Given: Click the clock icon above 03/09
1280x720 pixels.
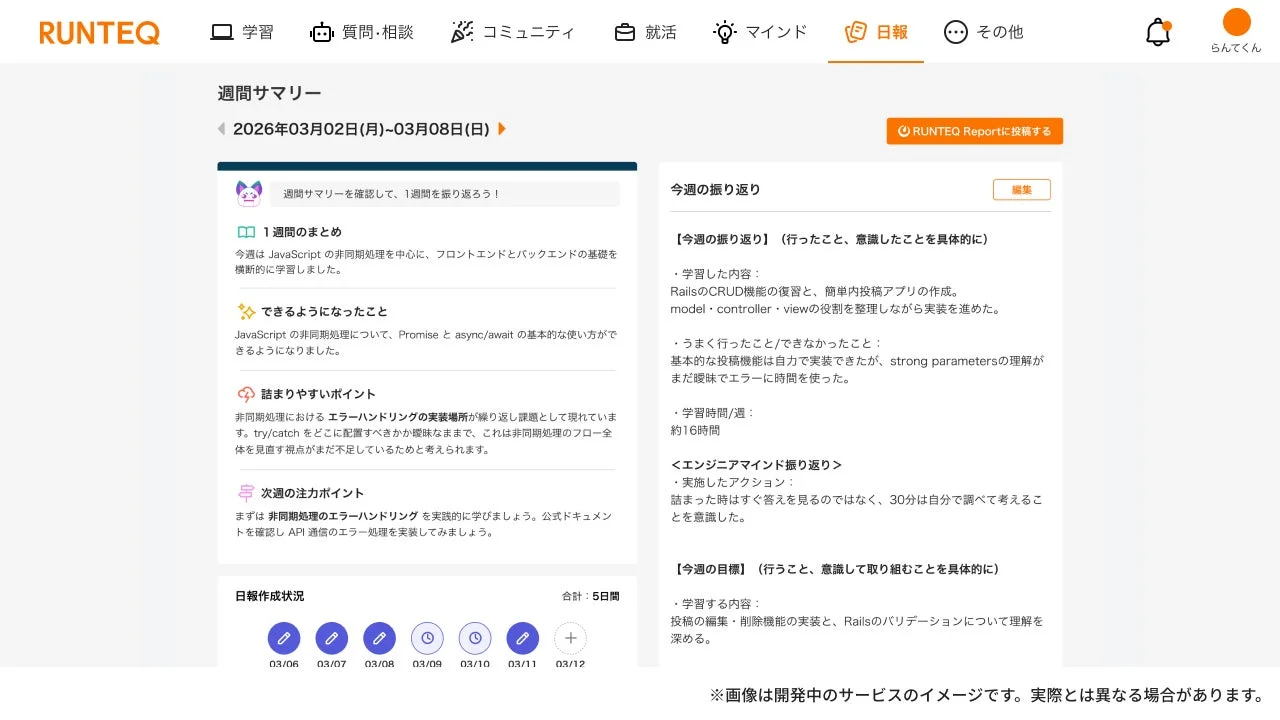Looking at the screenshot, I should tap(427, 638).
